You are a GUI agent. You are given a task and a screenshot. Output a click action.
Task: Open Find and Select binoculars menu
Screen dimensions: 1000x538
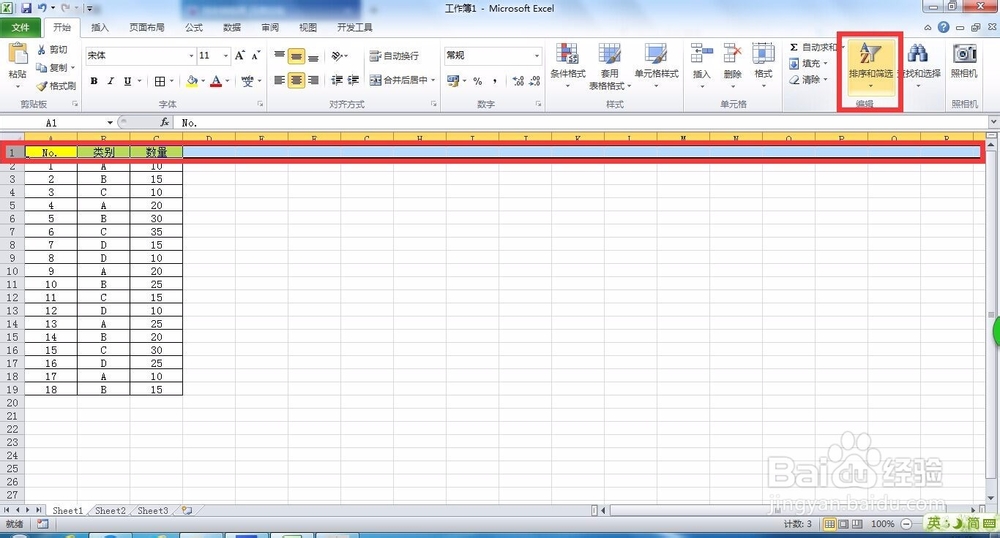918,66
